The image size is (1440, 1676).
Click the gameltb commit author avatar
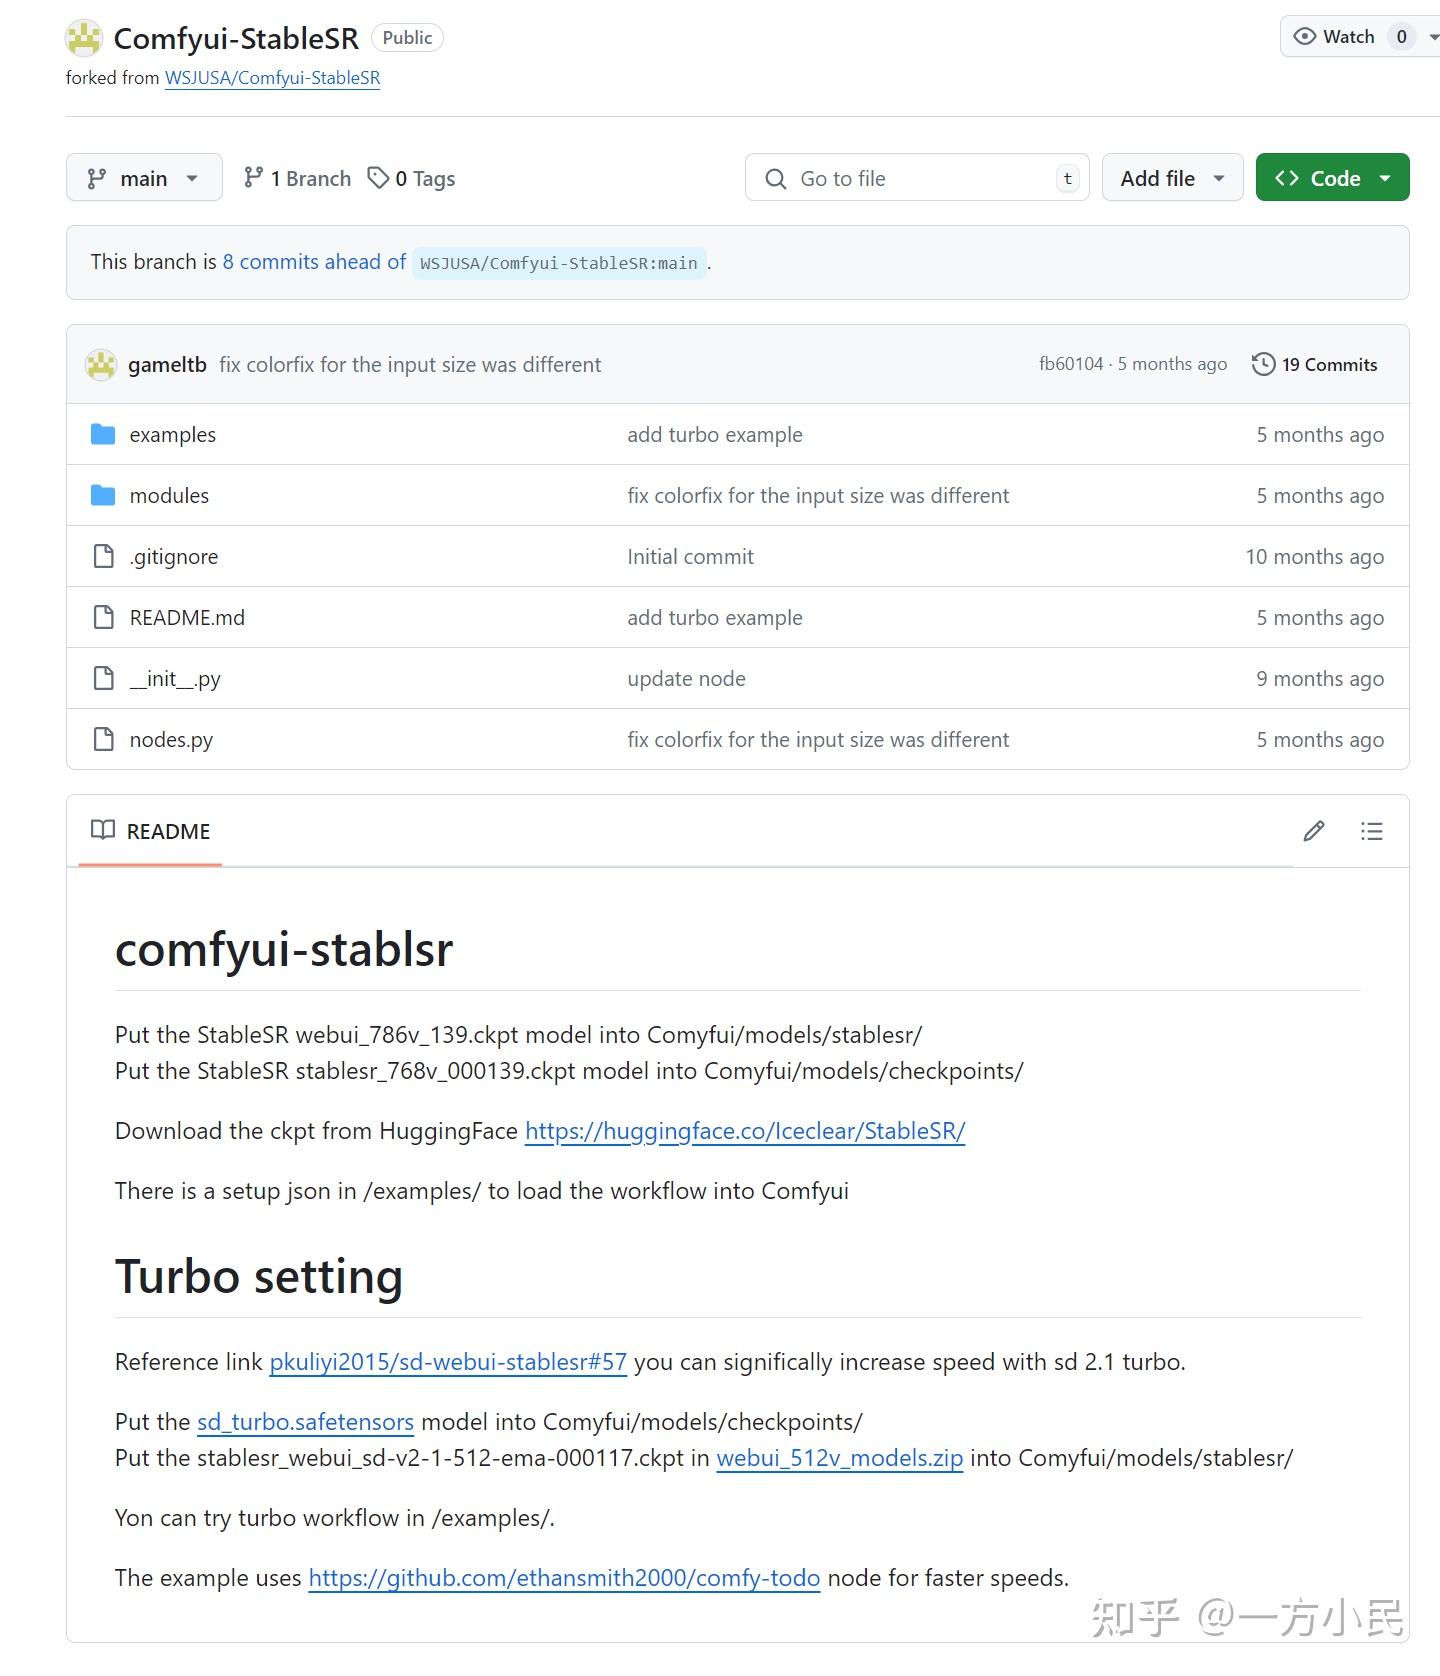coord(101,365)
